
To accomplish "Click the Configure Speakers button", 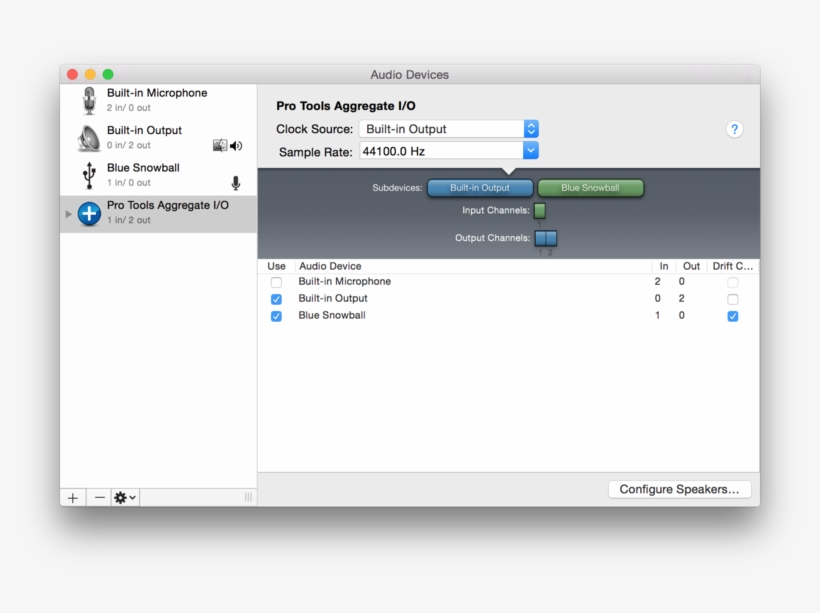I will click(679, 489).
